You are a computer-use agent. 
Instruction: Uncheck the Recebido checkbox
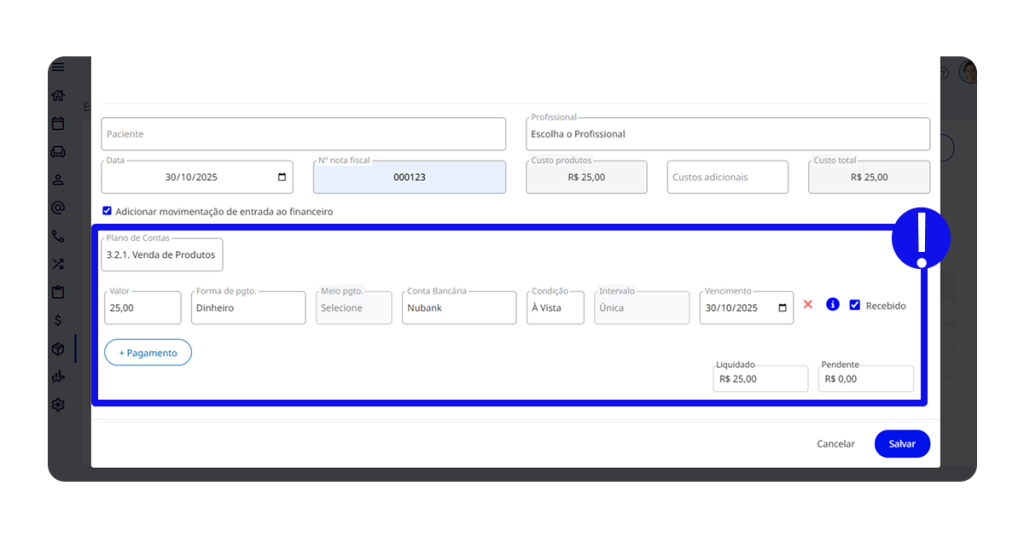pos(855,305)
